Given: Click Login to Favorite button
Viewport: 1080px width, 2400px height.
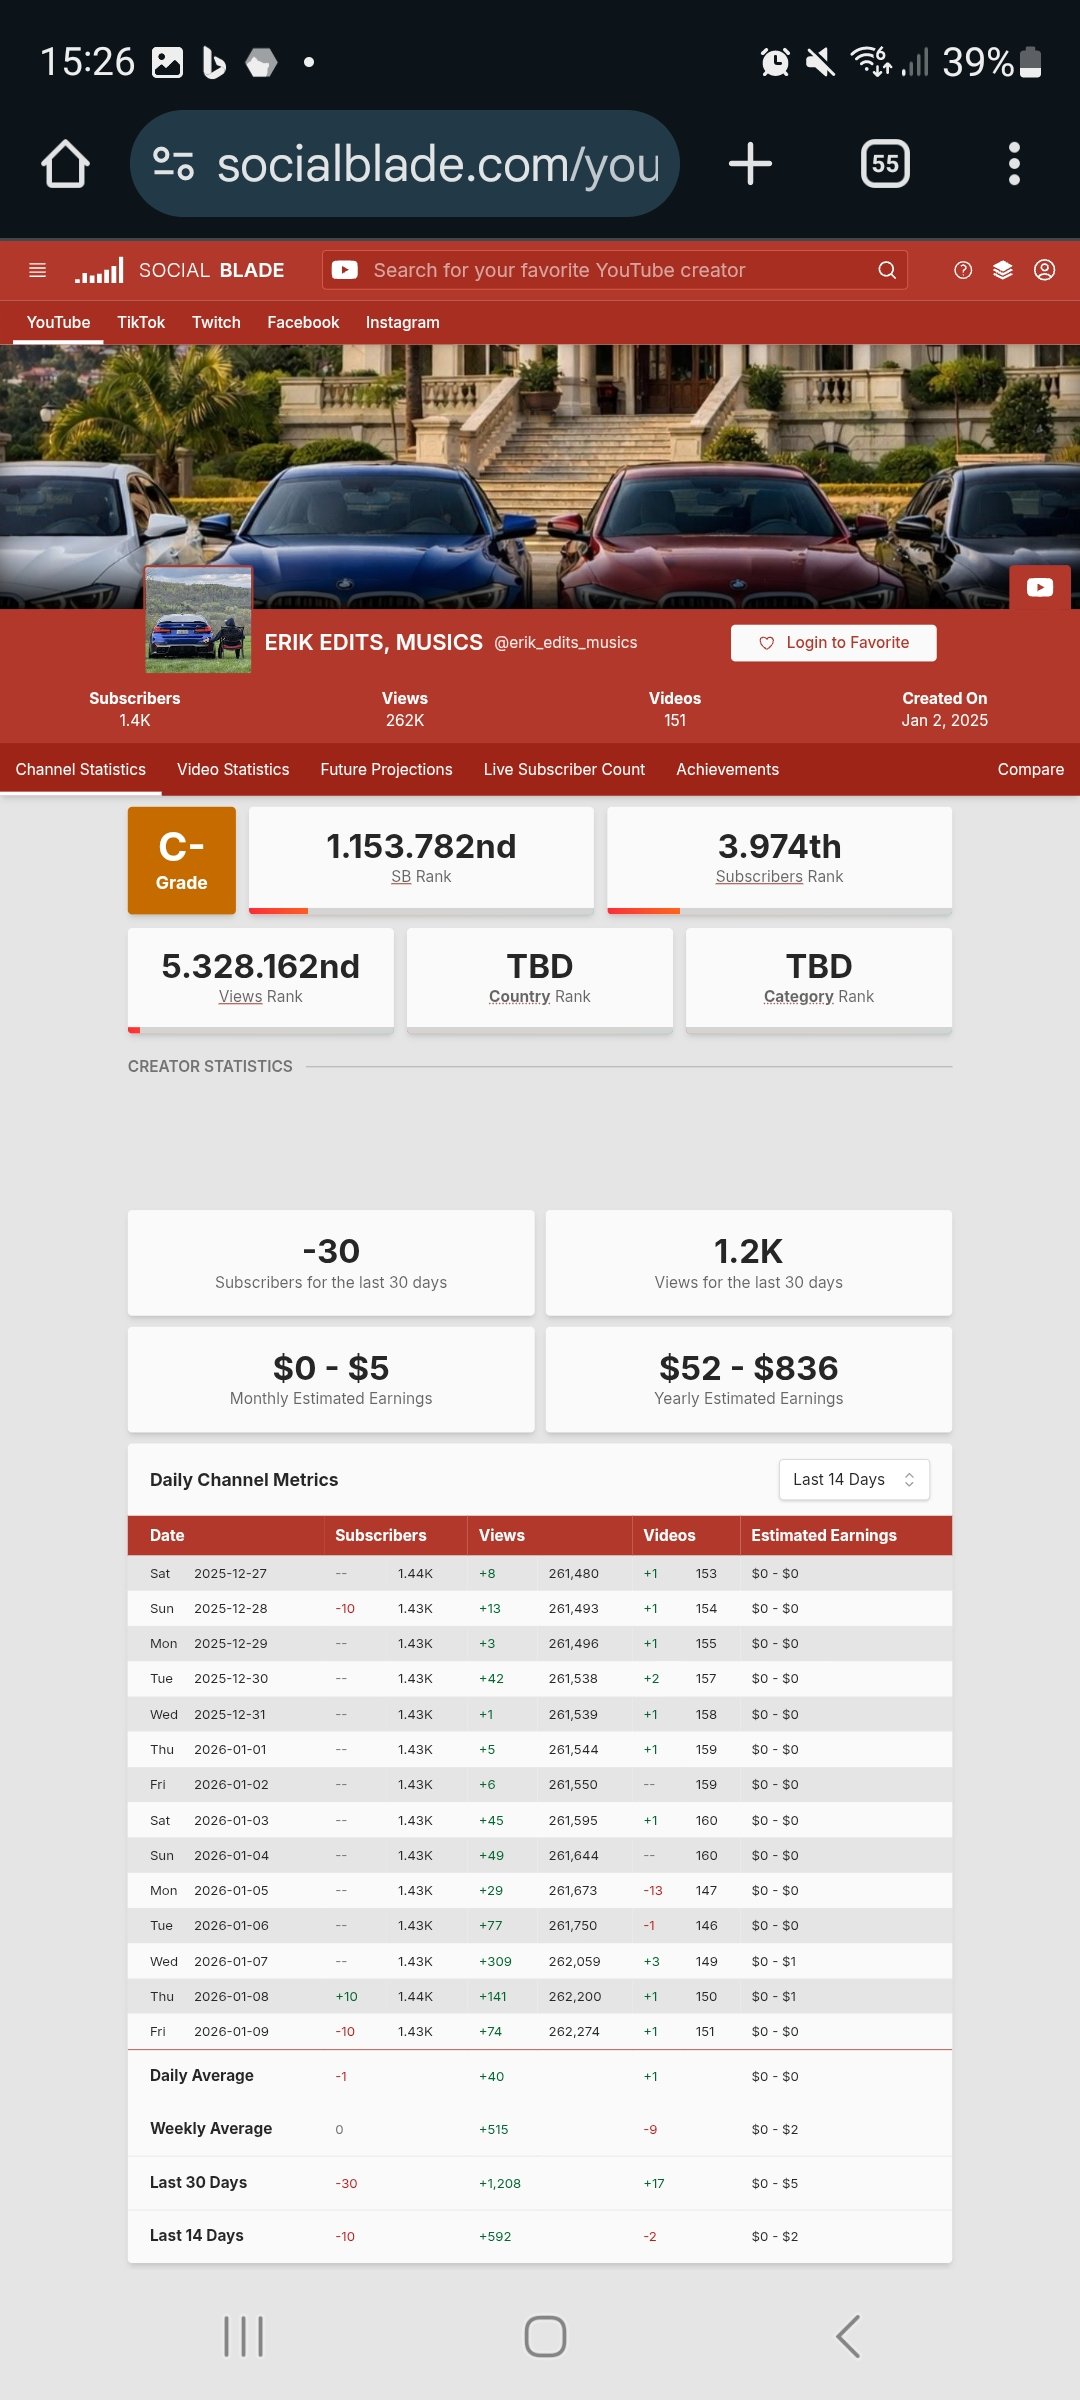Looking at the screenshot, I should click(x=834, y=643).
